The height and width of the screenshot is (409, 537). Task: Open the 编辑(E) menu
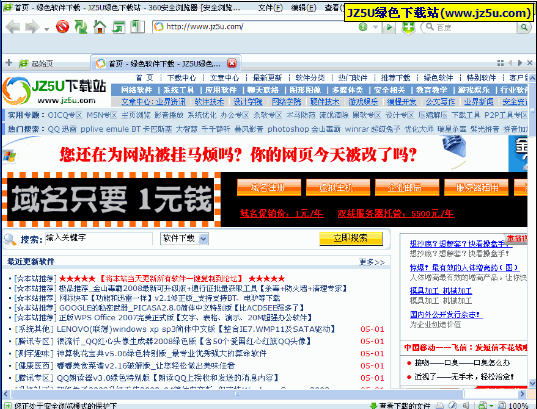[x=303, y=8]
